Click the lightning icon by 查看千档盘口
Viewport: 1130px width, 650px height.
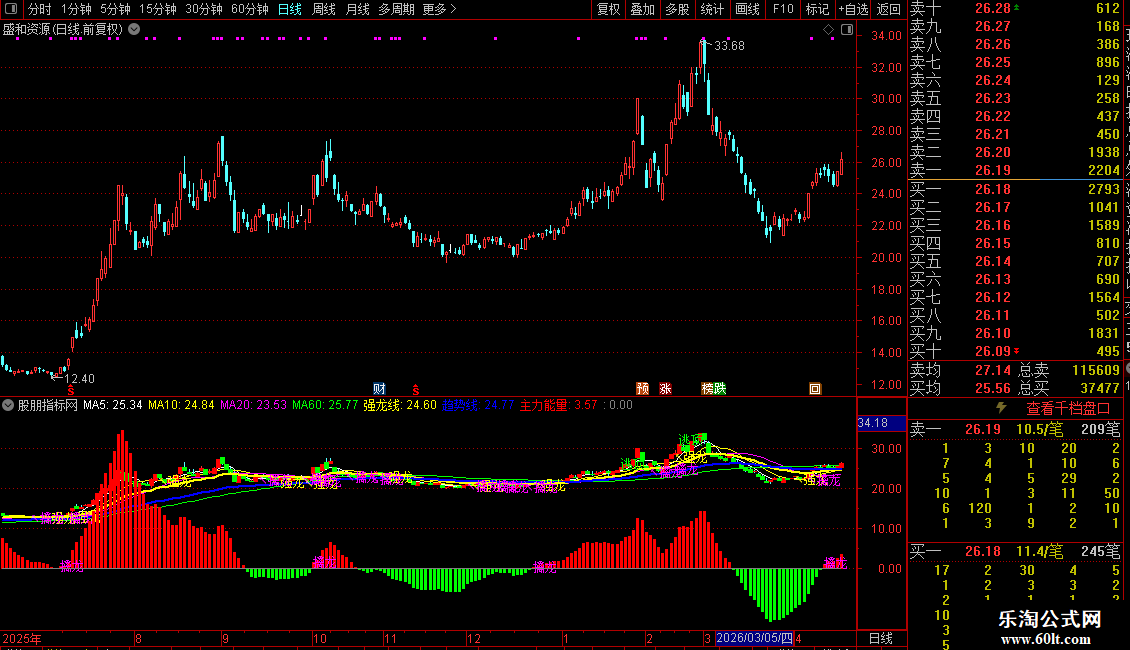pos(1001,408)
